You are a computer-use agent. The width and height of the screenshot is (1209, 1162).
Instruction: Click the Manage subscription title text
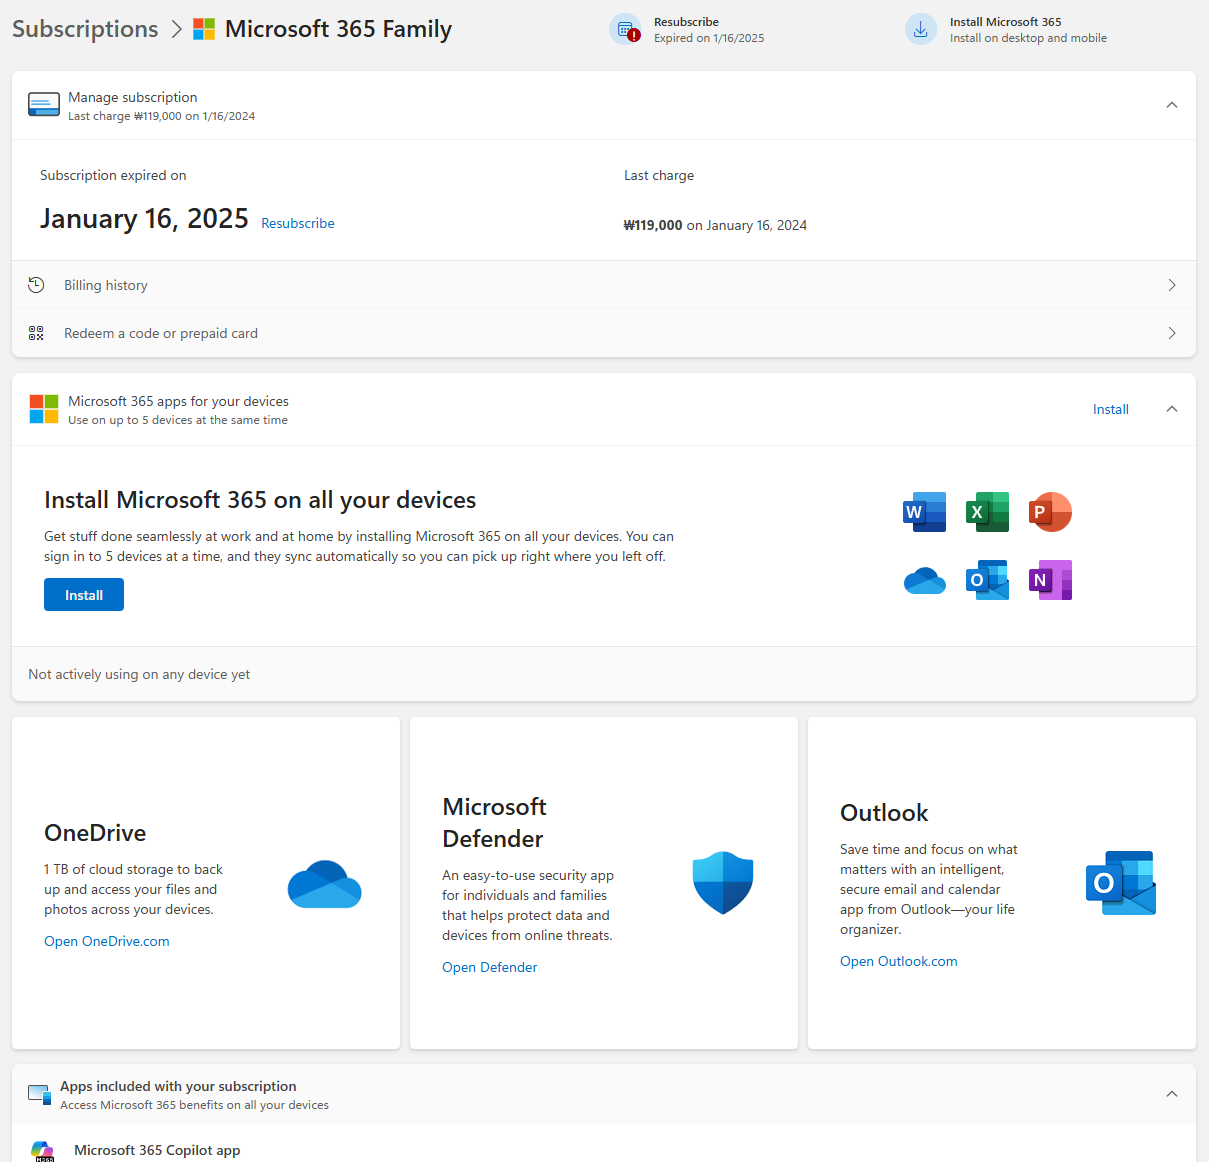pyautogui.click(x=133, y=97)
